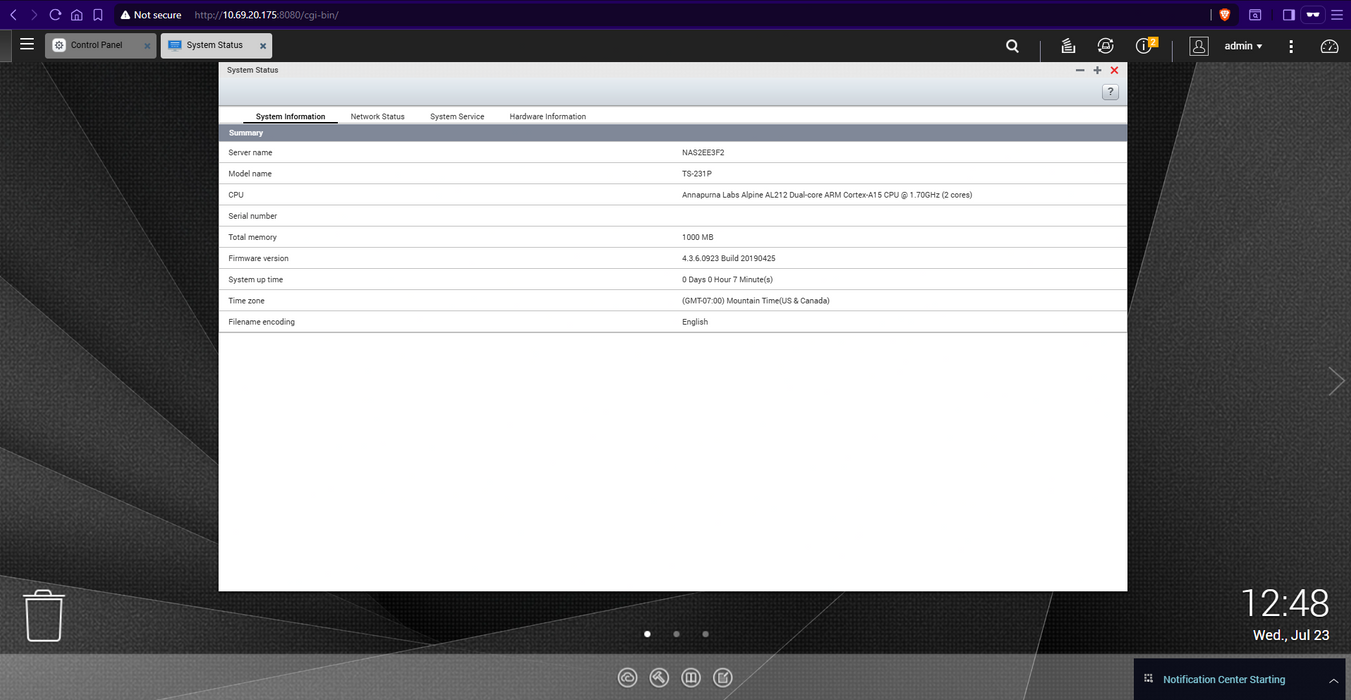Click the help question mark button
Image resolution: width=1351 pixels, height=700 pixels.
[1110, 92]
